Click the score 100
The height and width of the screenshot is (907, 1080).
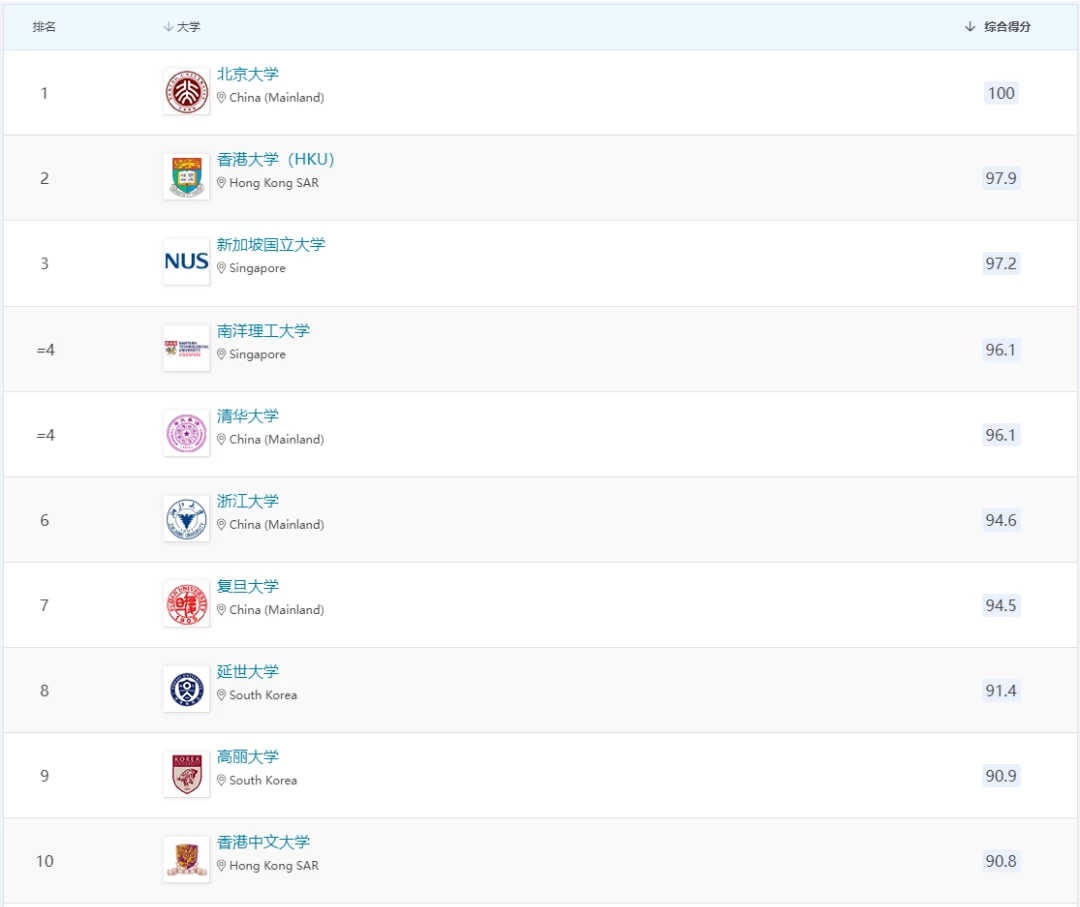coord(1001,93)
